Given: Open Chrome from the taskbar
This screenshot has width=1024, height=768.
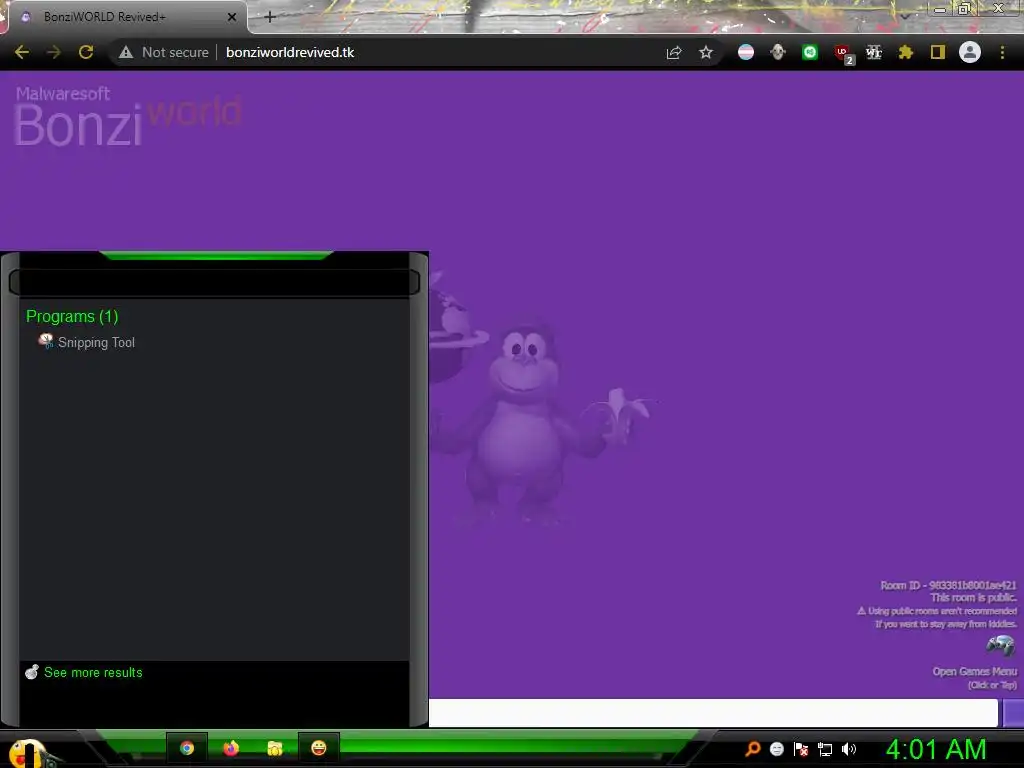Looking at the screenshot, I should click(x=187, y=748).
